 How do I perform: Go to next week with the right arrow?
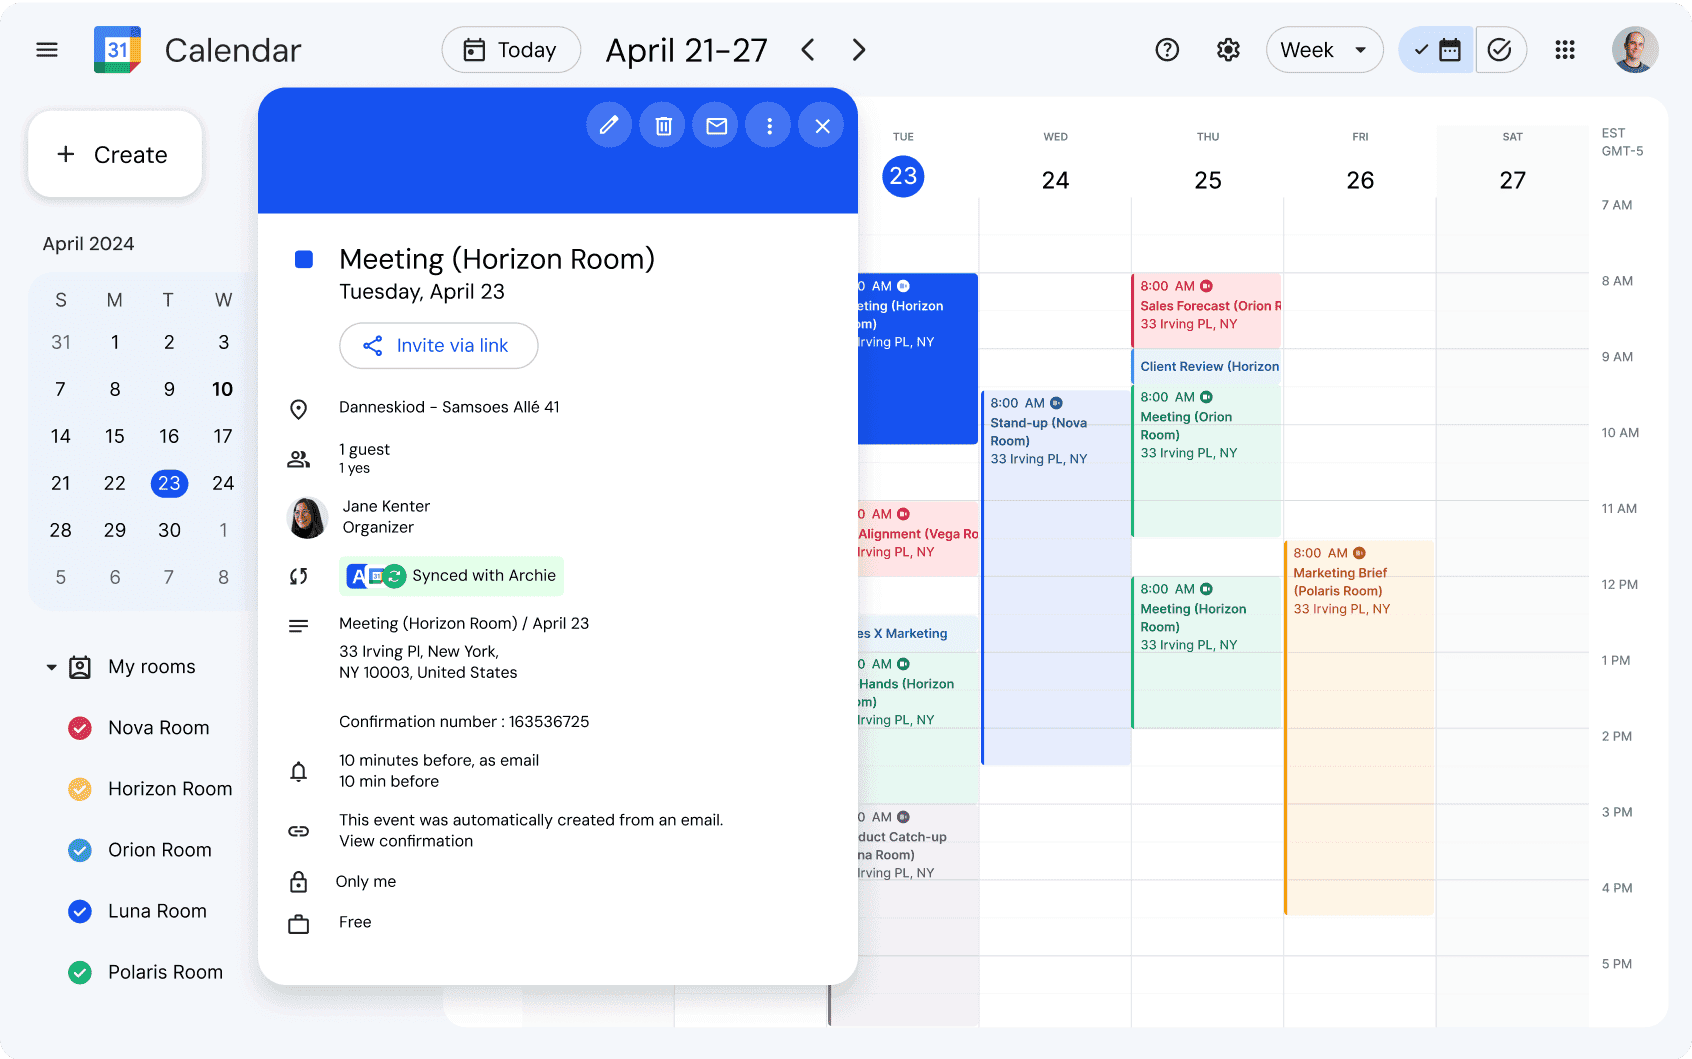coord(858,49)
